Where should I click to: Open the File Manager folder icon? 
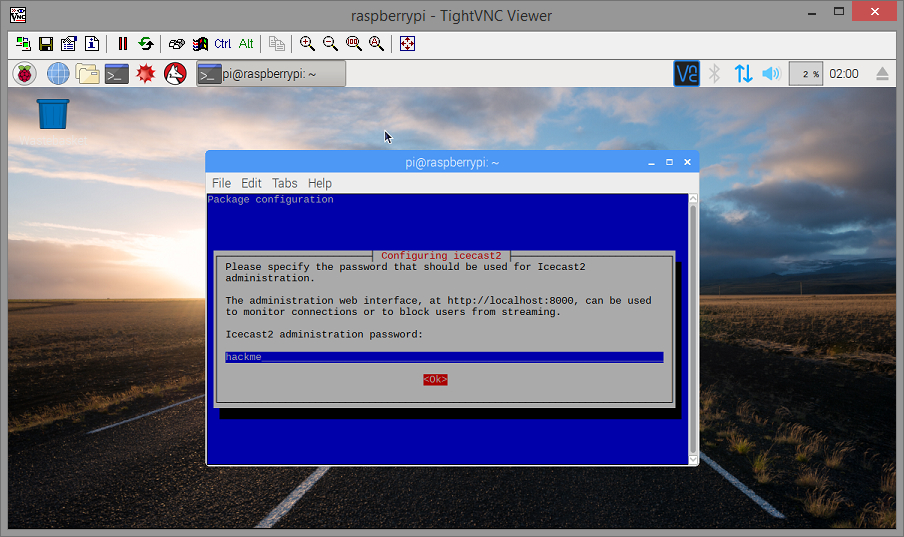(88, 74)
